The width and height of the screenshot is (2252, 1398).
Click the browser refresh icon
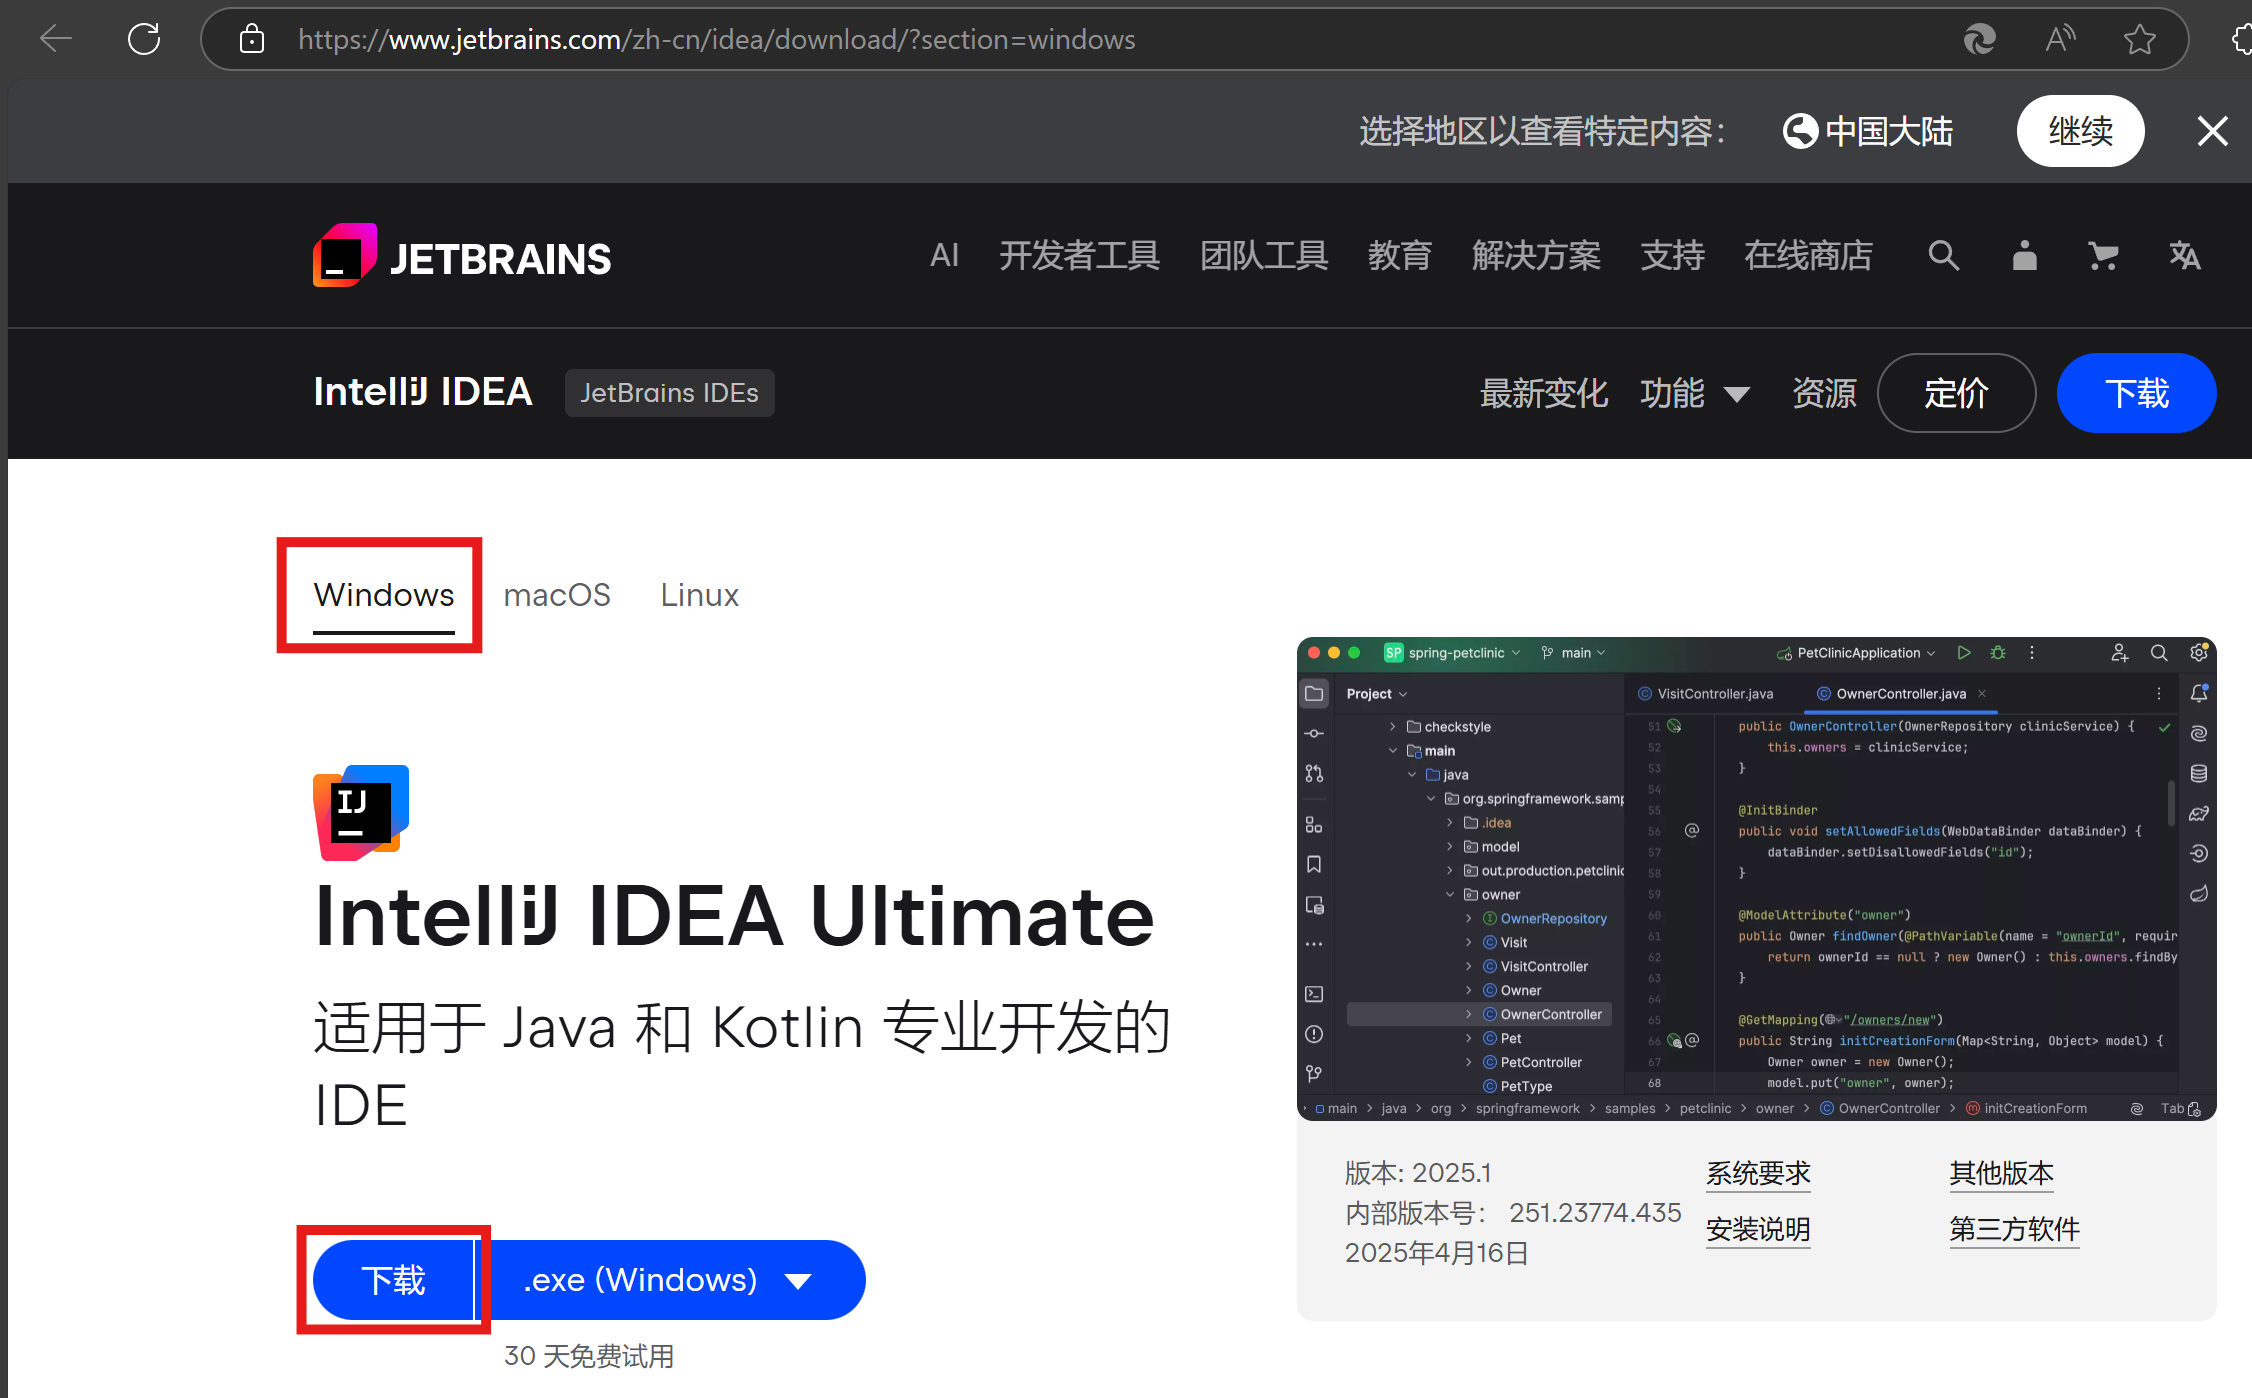pyautogui.click(x=144, y=39)
